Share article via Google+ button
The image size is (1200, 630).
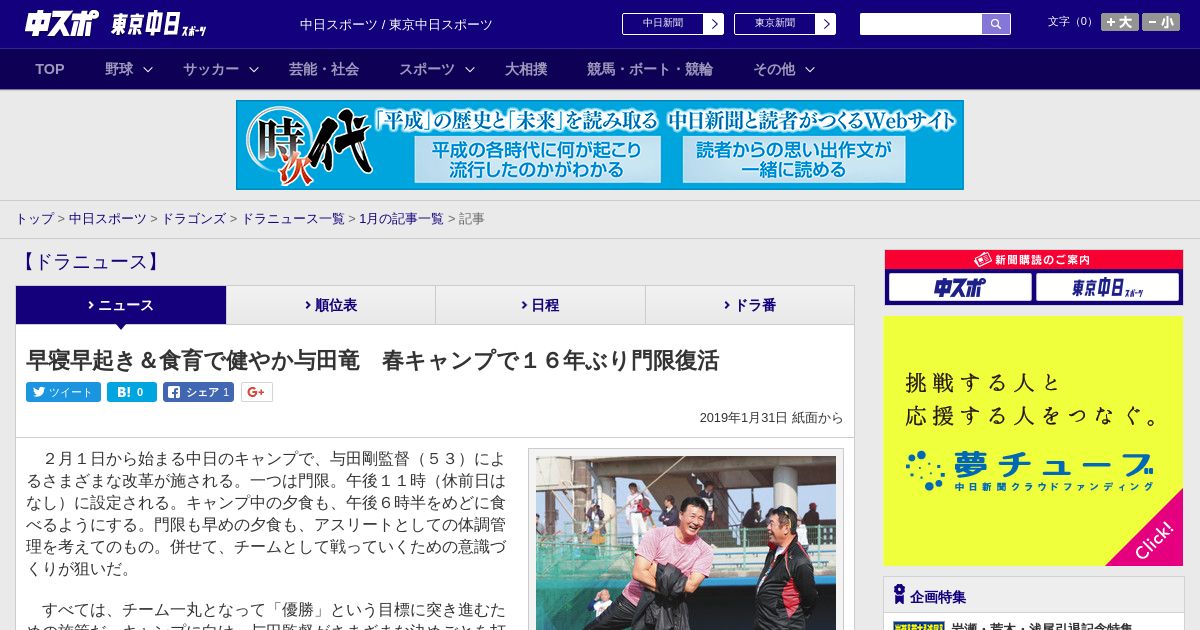[x=256, y=392]
